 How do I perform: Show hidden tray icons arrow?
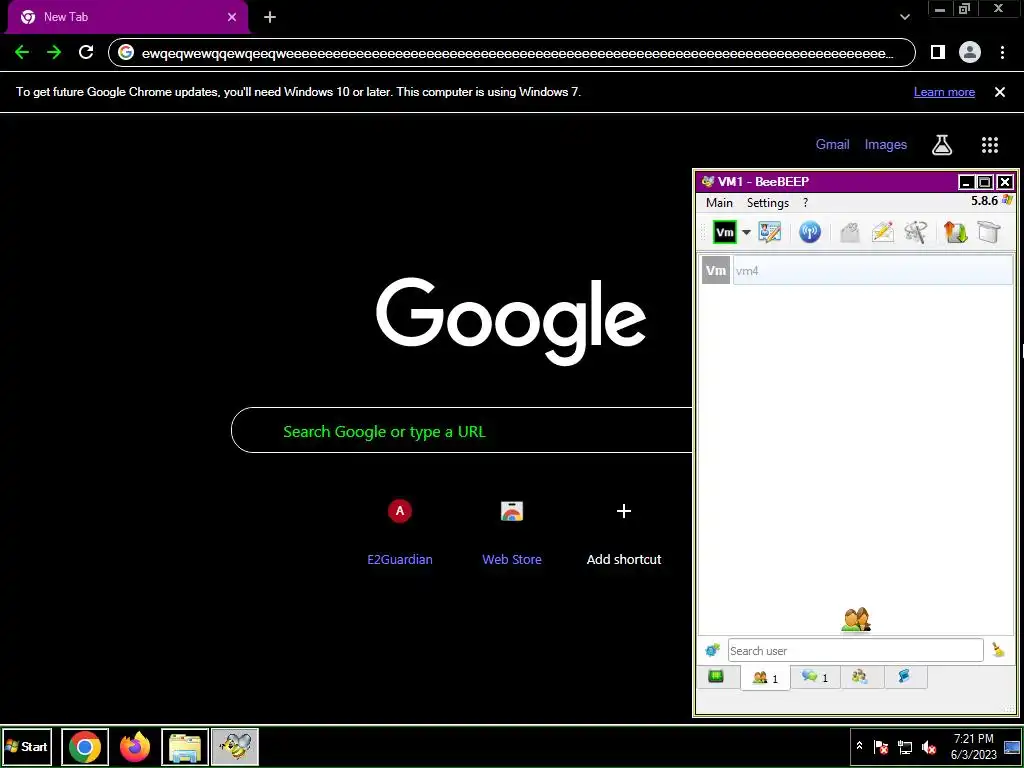coord(859,746)
